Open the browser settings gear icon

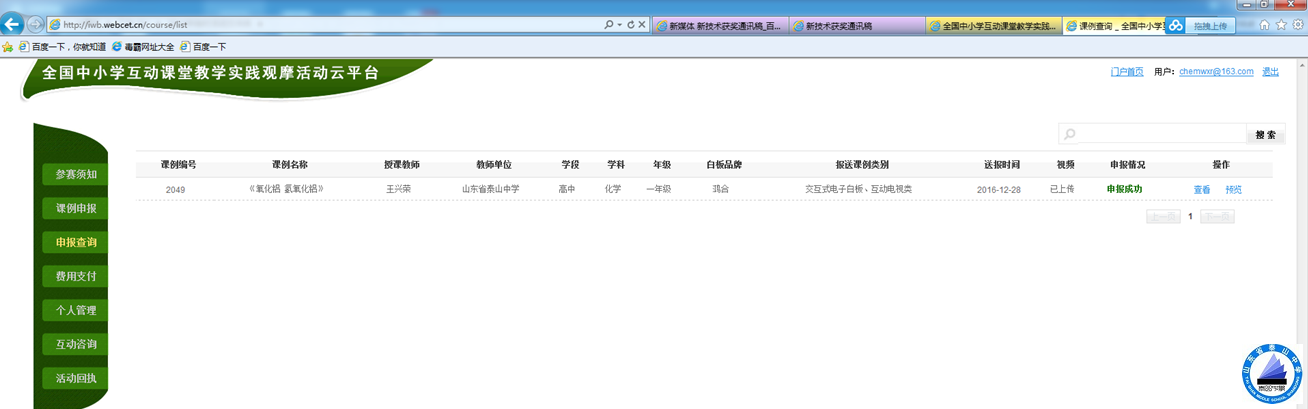tap(1297, 25)
